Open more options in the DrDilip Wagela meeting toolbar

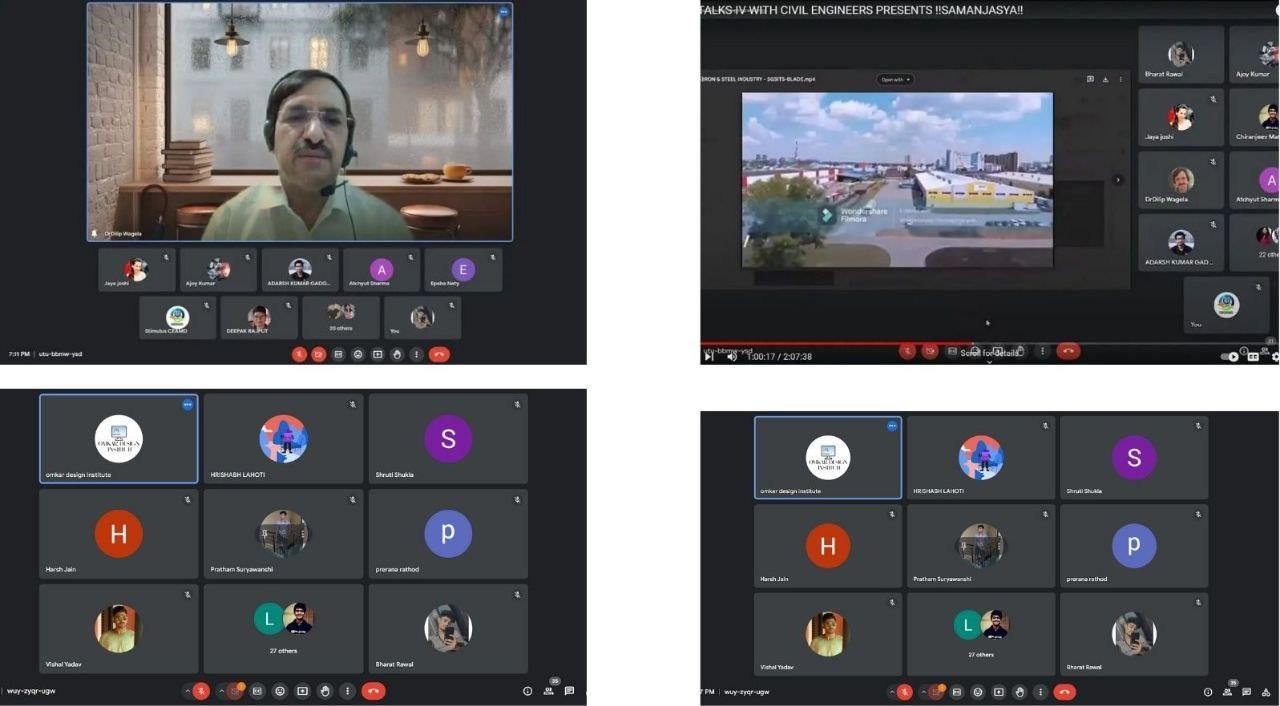(x=417, y=354)
